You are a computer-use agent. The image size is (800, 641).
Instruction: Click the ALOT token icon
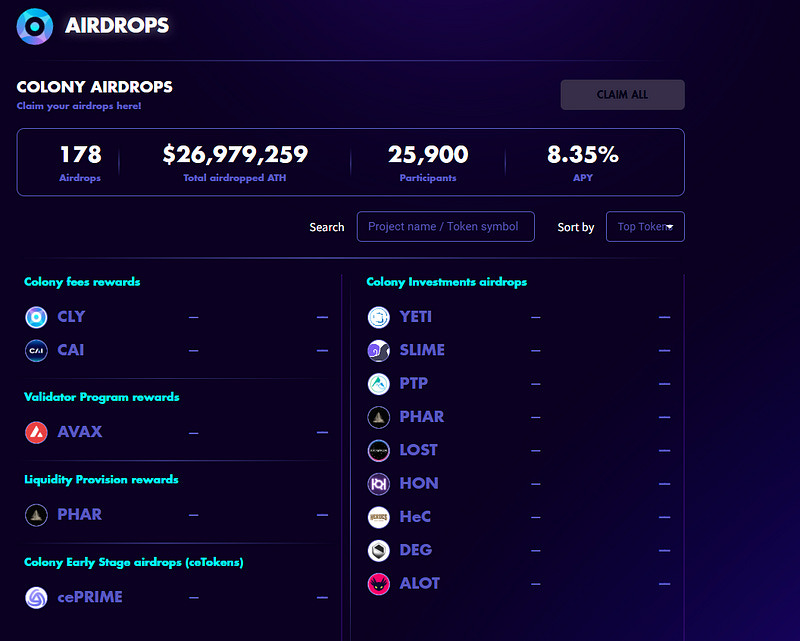pyautogui.click(x=379, y=584)
